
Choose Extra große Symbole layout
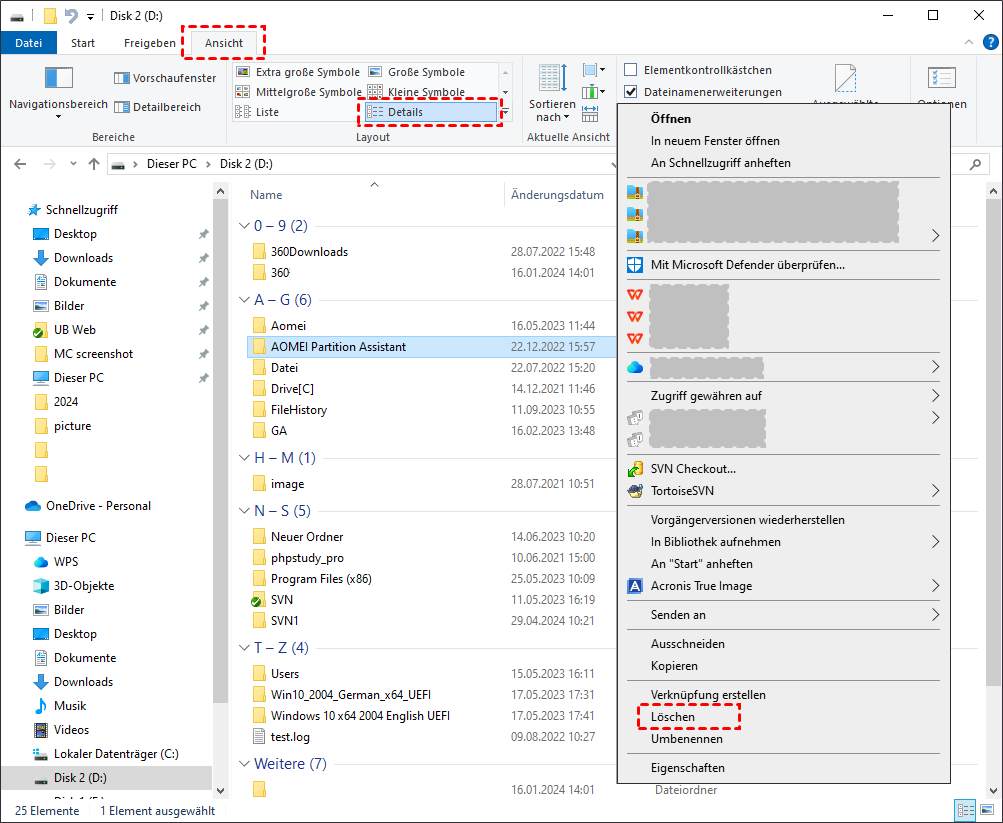[298, 72]
